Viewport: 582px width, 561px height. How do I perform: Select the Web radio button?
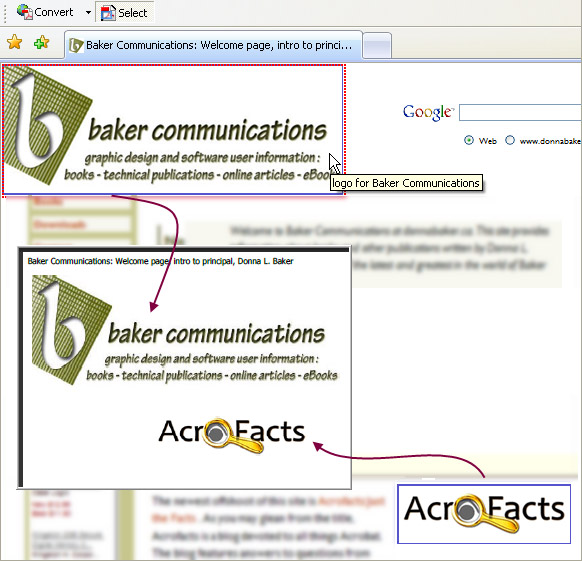(x=469, y=140)
